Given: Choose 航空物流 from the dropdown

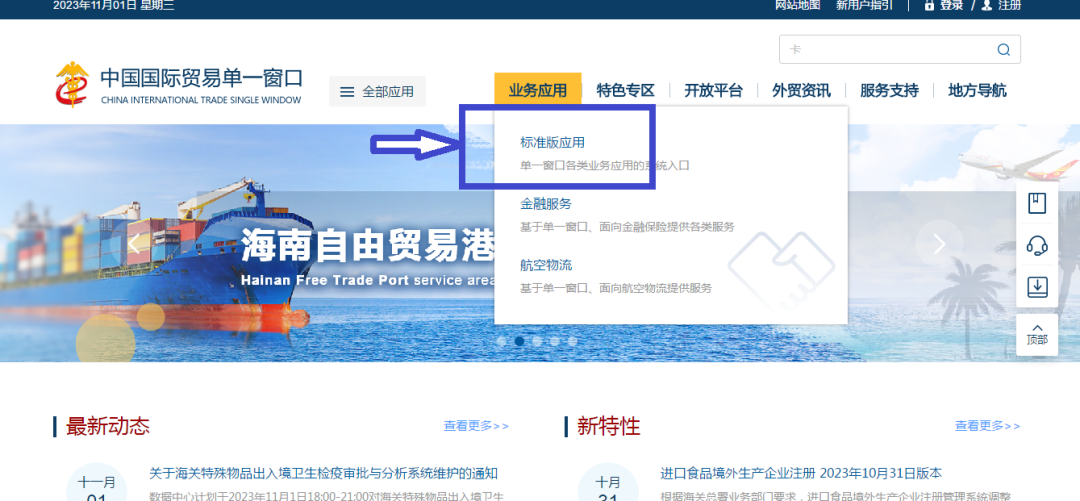Looking at the screenshot, I should (546, 265).
